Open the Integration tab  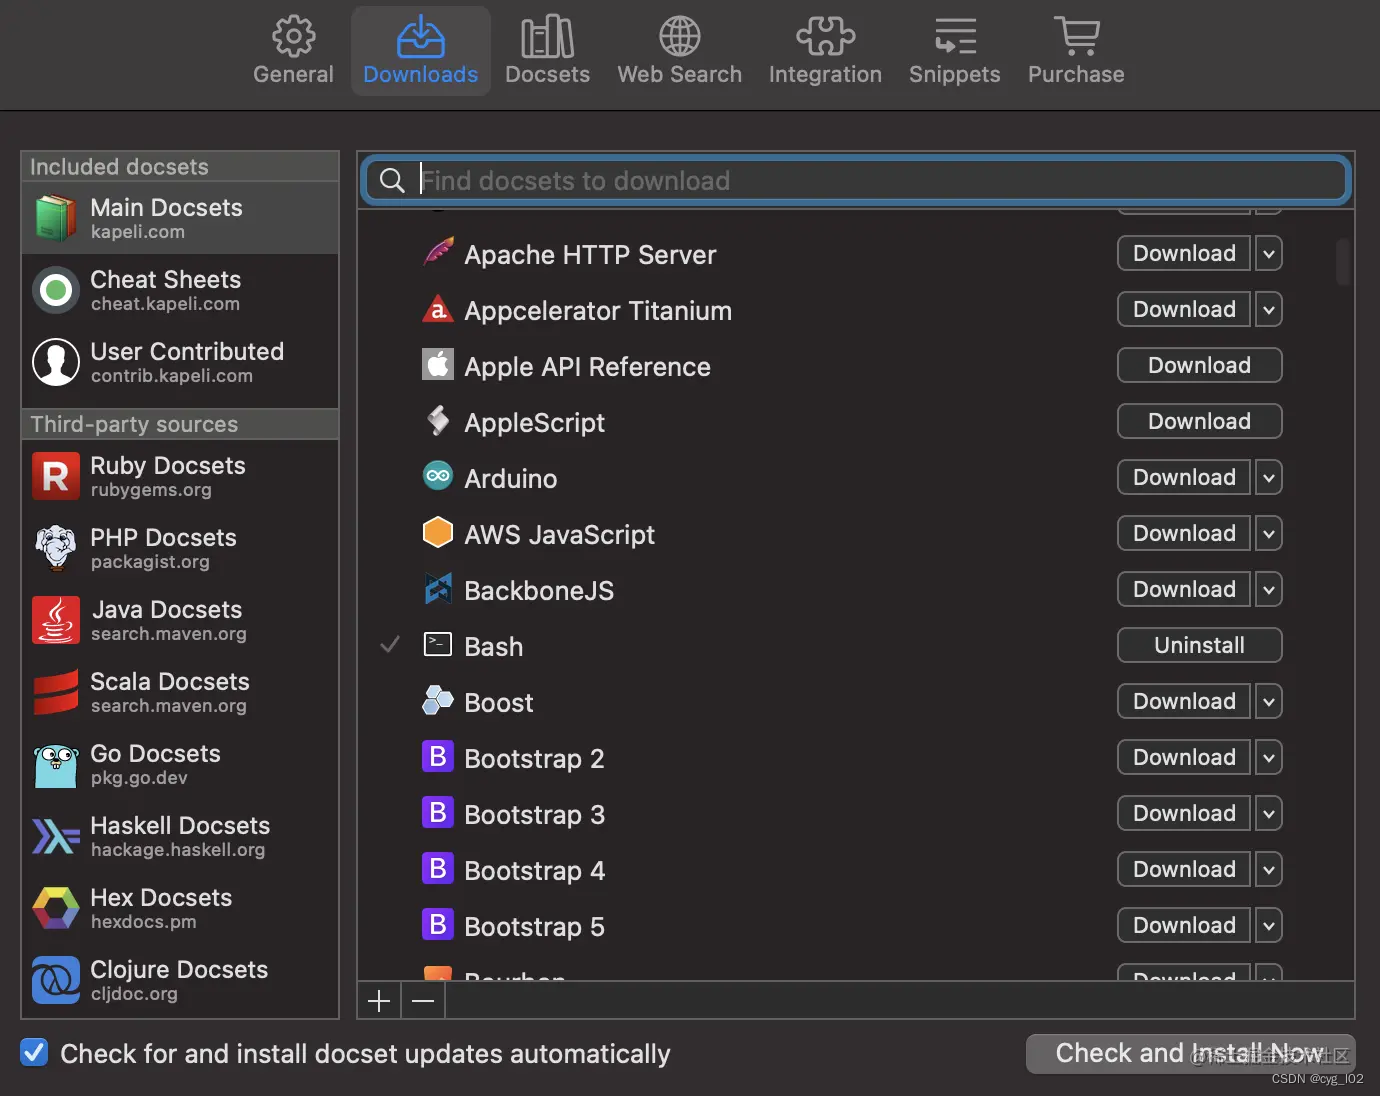[x=825, y=51]
